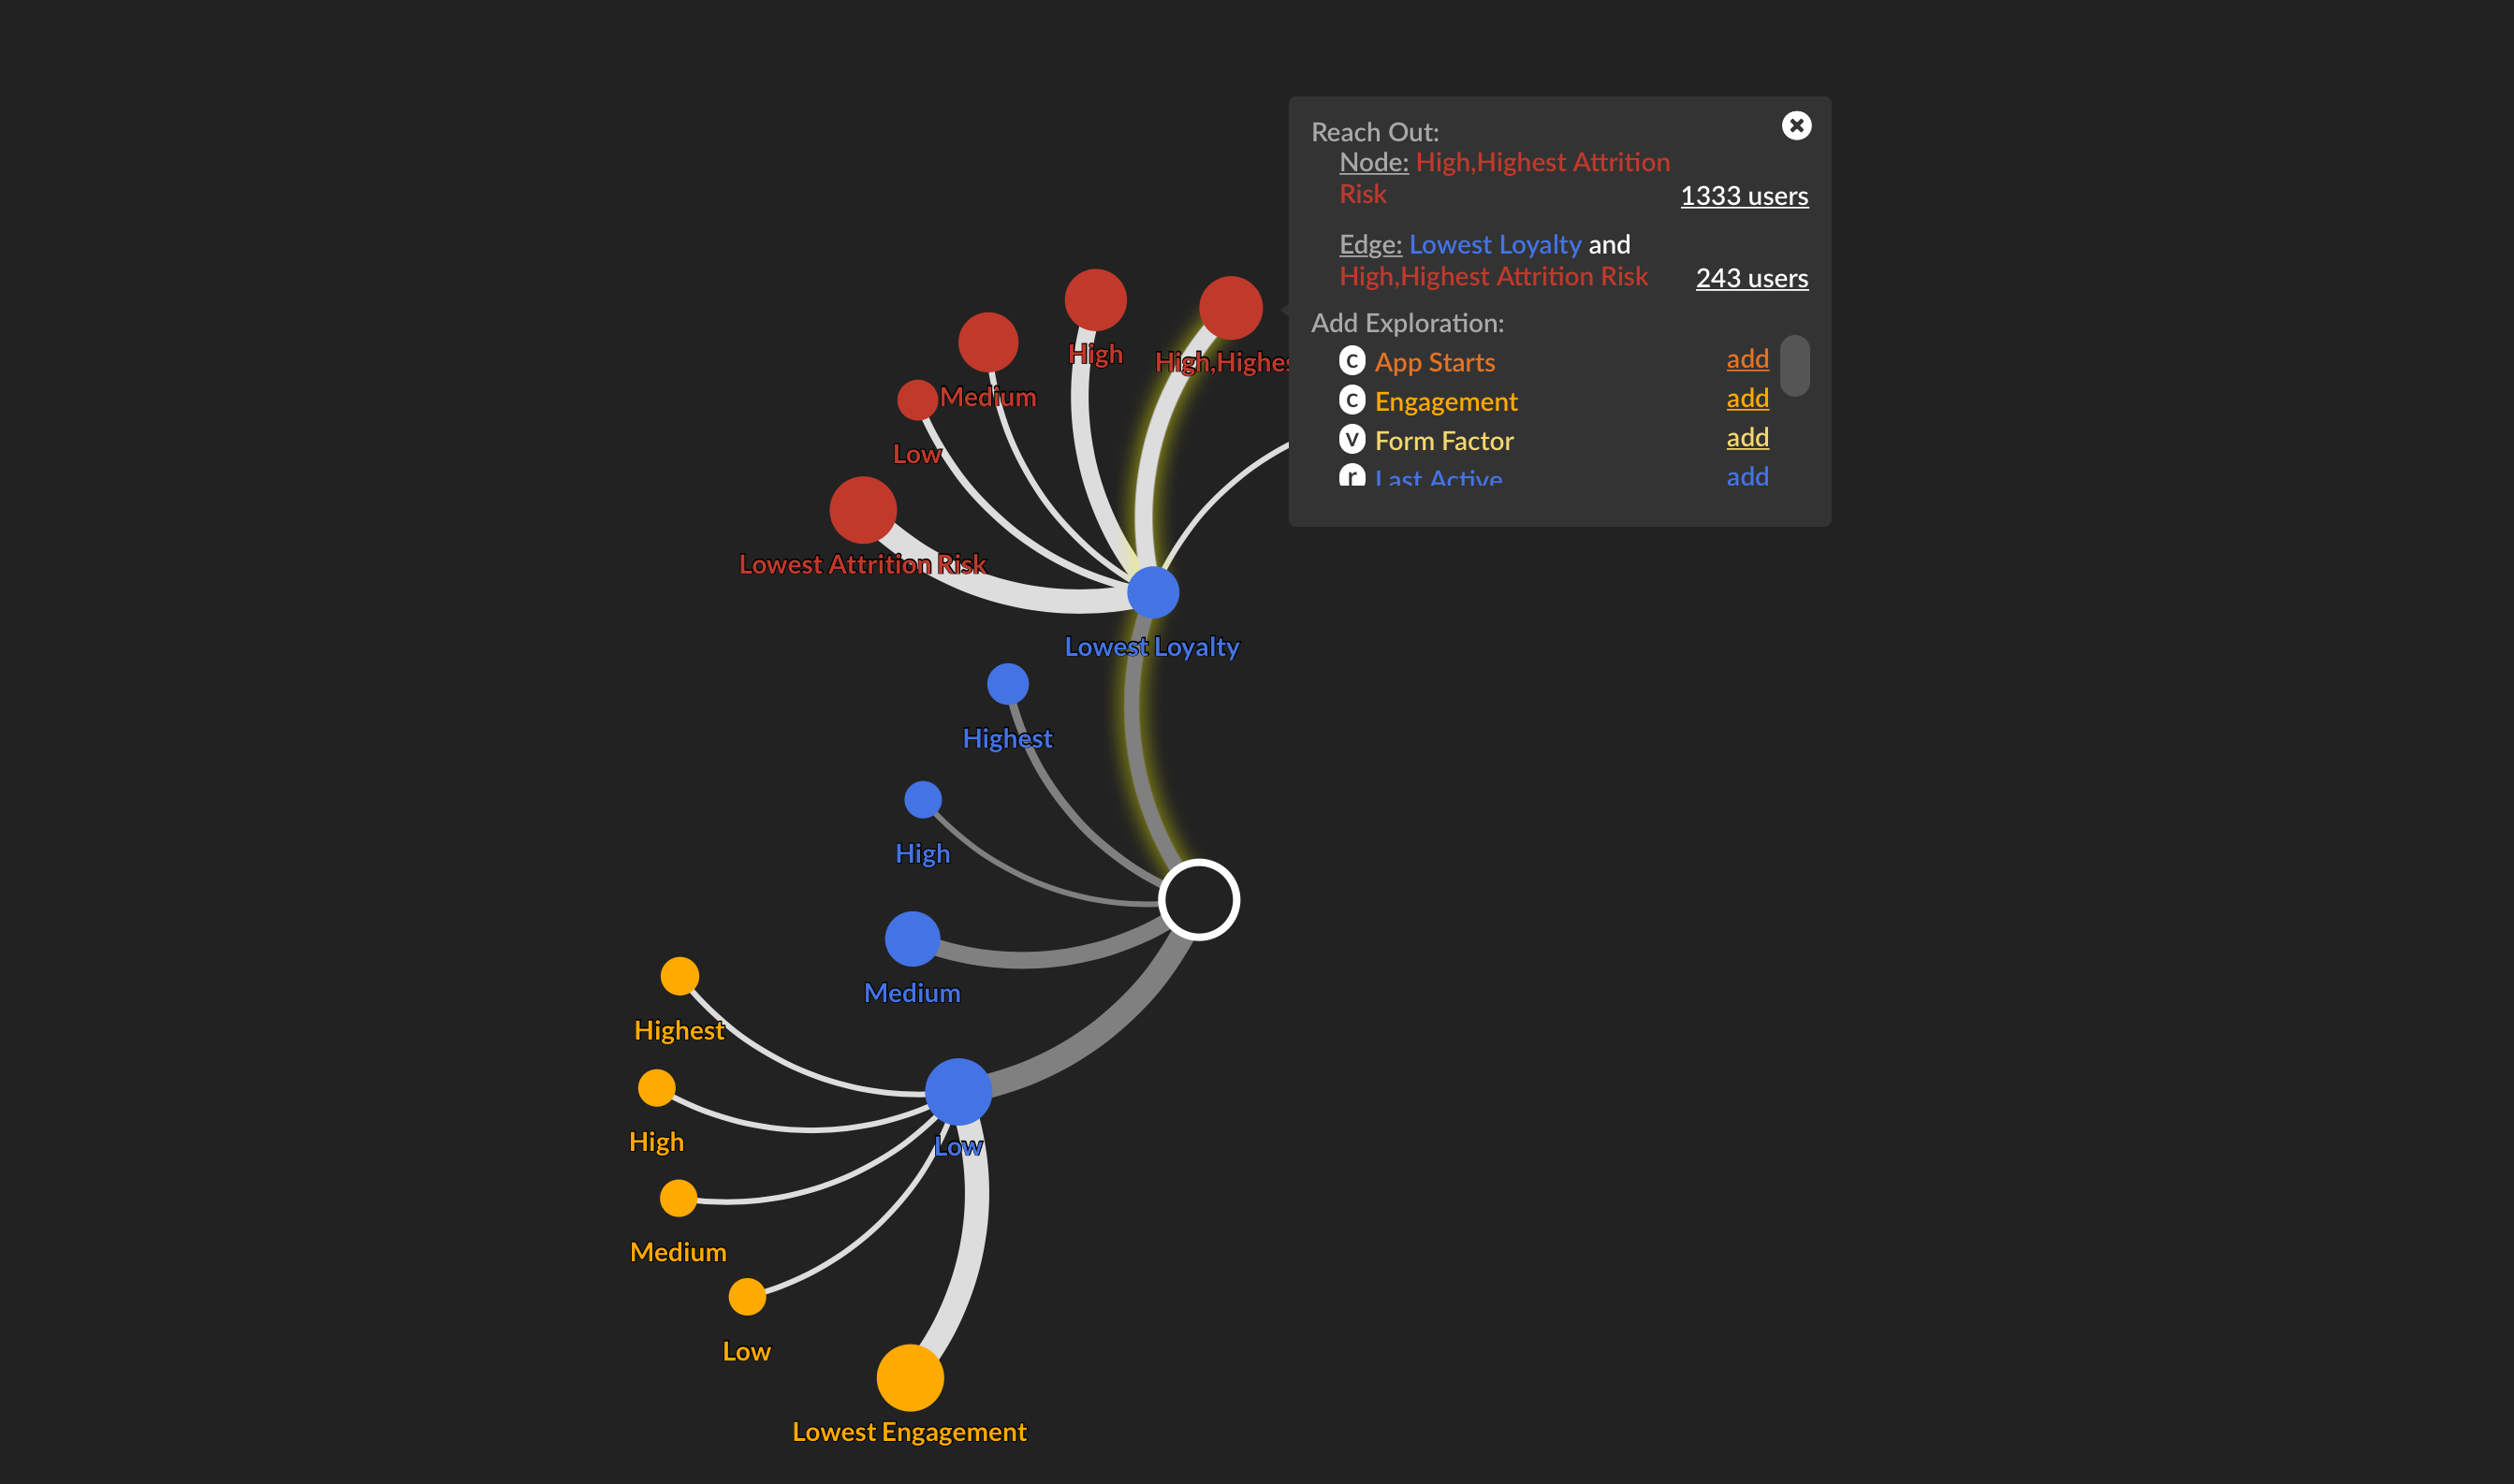The height and width of the screenshot is (1484, 2514).
Task: Add Form Factor exploration
Action: pyautogui.click(x=1747, y=438)
